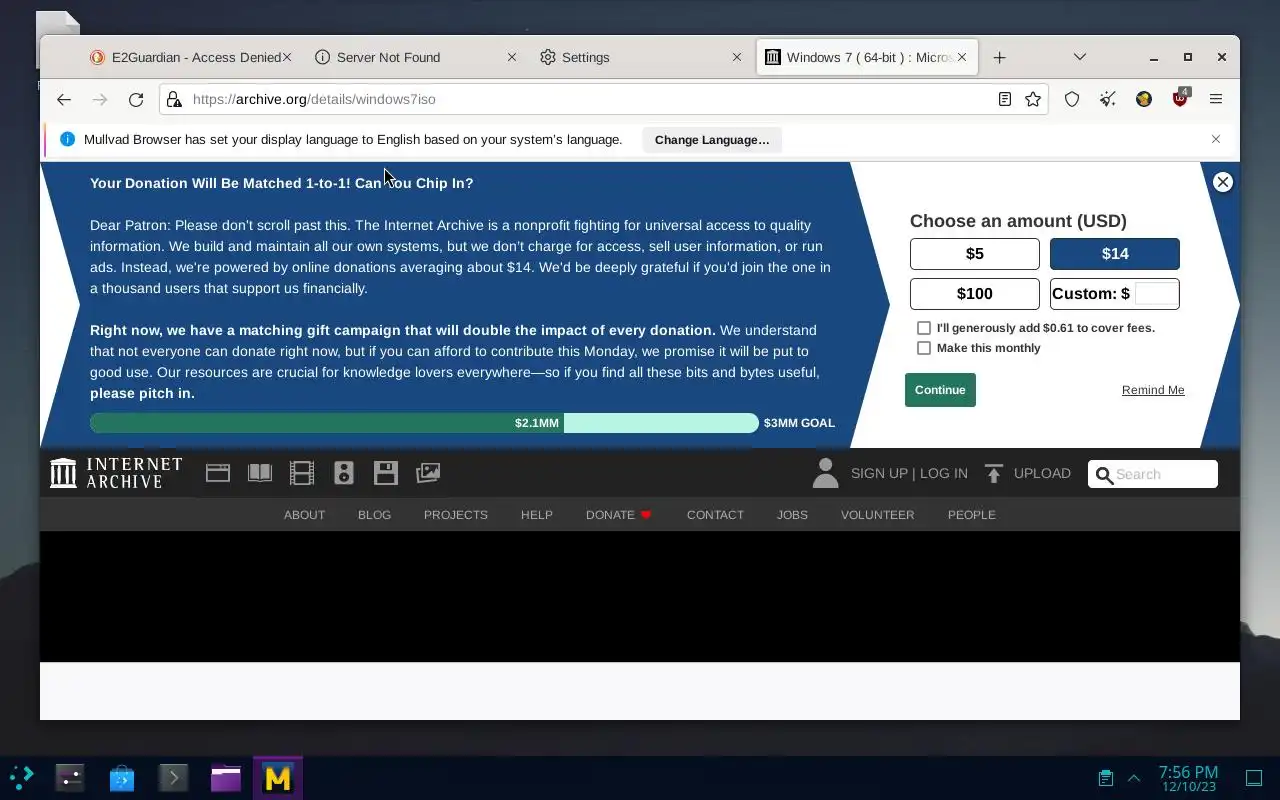The height and width of the screenshot is (800, 1280).
Task: Open PEOPLE in Archive navigation
Action: click(x=971, y=515)
